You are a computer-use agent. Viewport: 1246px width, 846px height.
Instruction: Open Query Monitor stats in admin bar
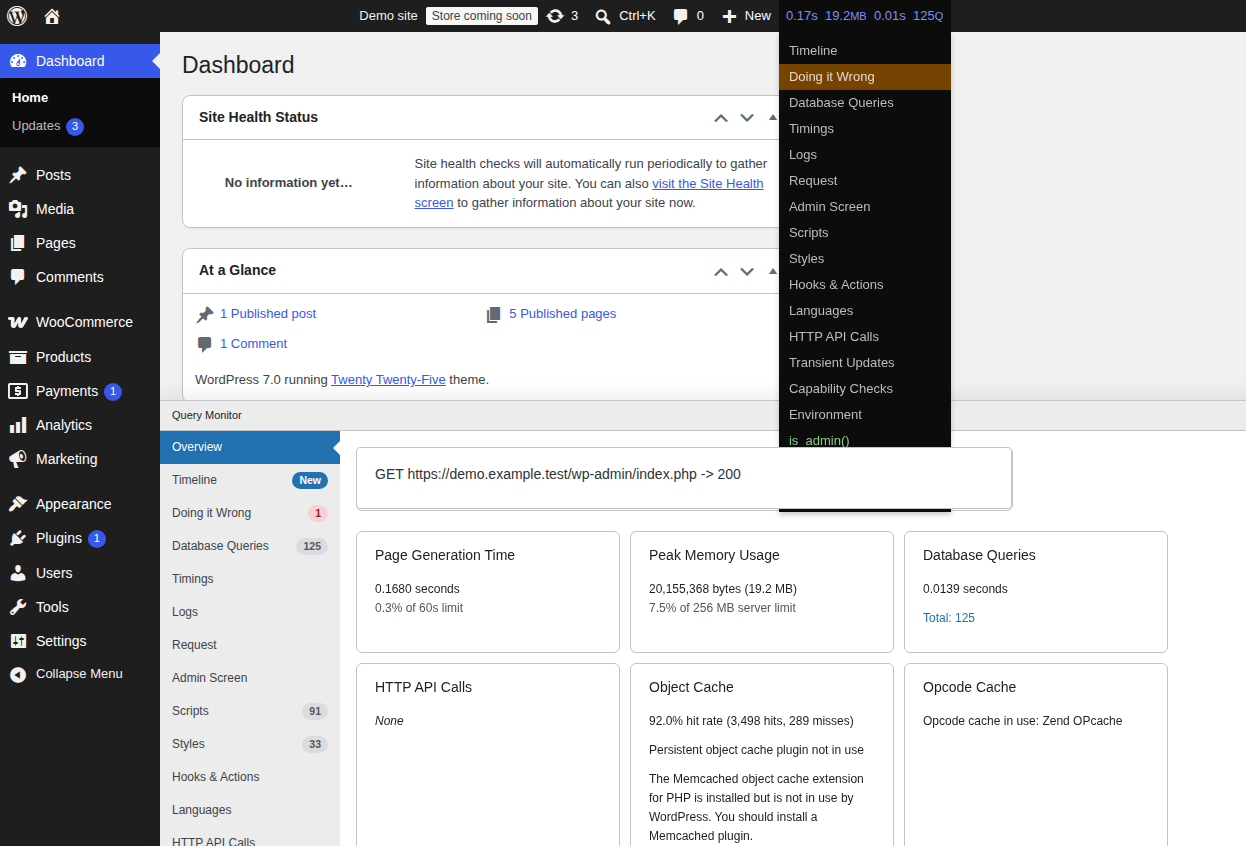pos(865,16)
